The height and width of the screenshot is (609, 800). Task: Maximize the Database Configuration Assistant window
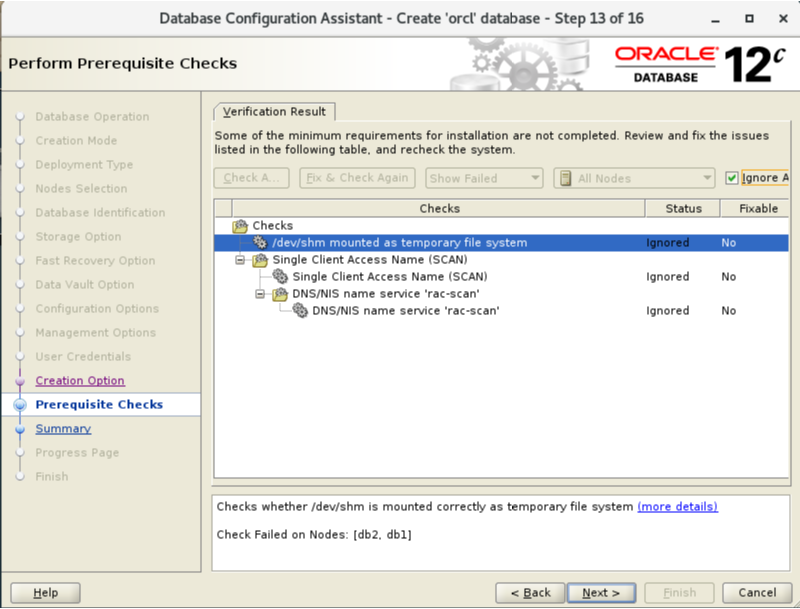click(749, 19)
